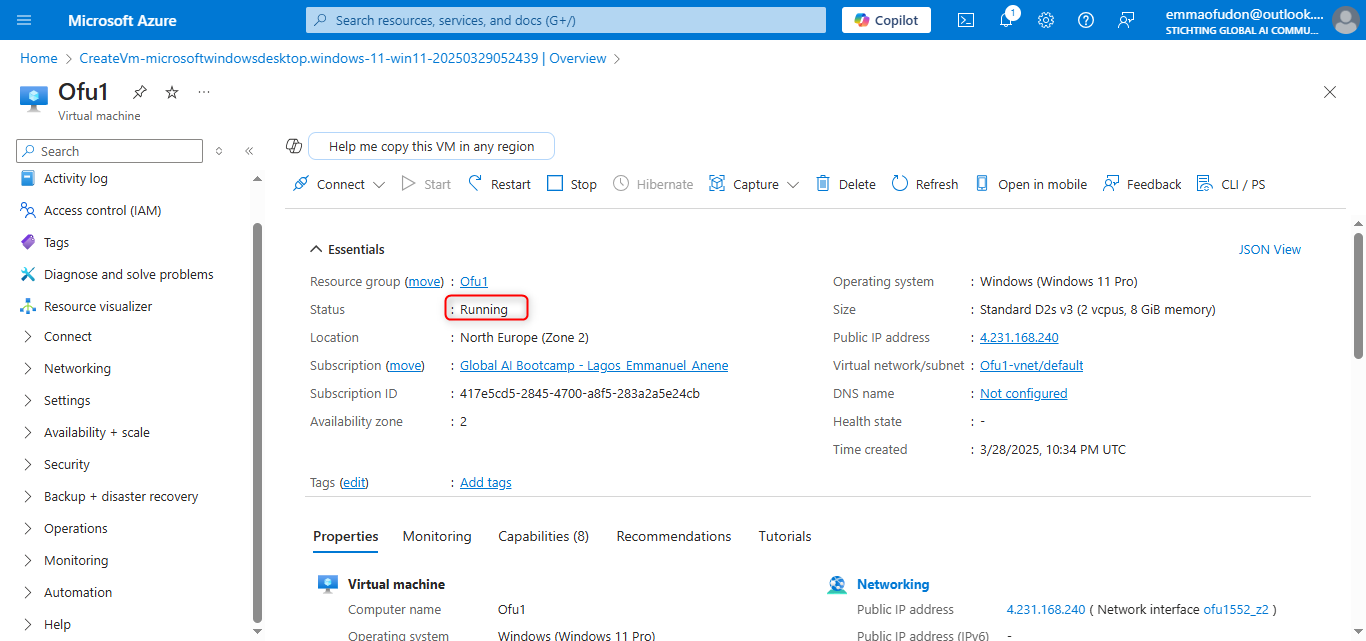Viewport: 1366px width, 641px height.
Task: Expand Connect group in sidebar
Action: click(x=68, y=337)
